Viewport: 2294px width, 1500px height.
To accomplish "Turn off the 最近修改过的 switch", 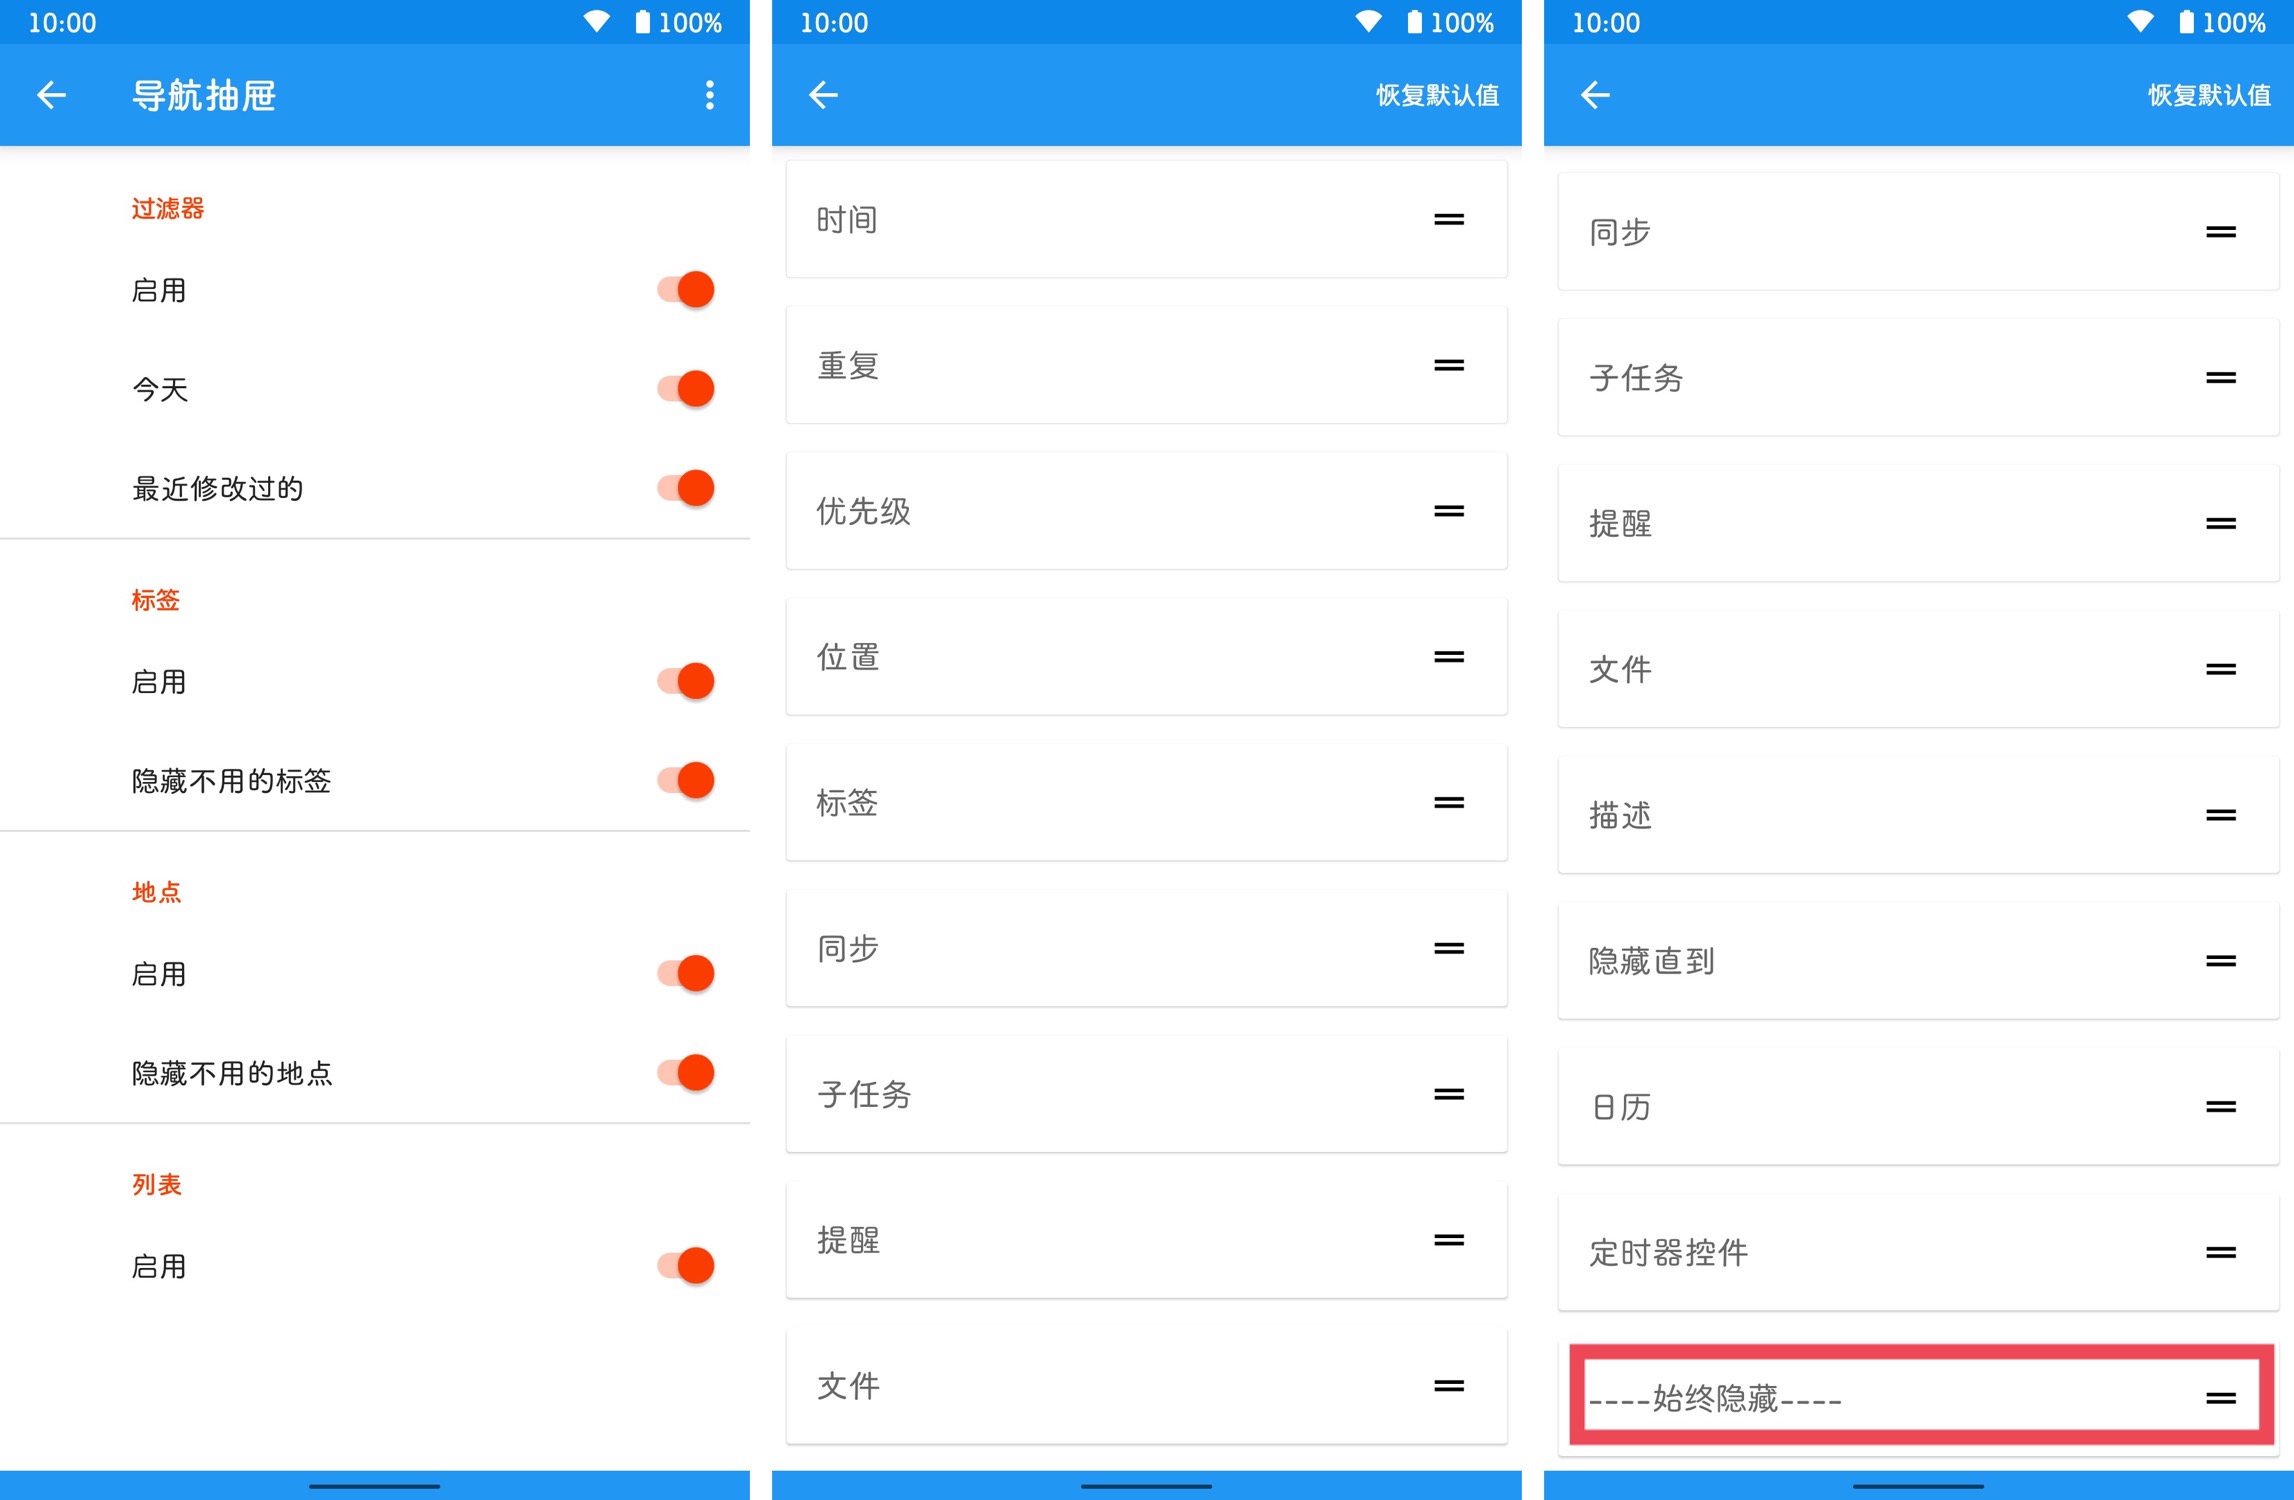I will [686, 488].
